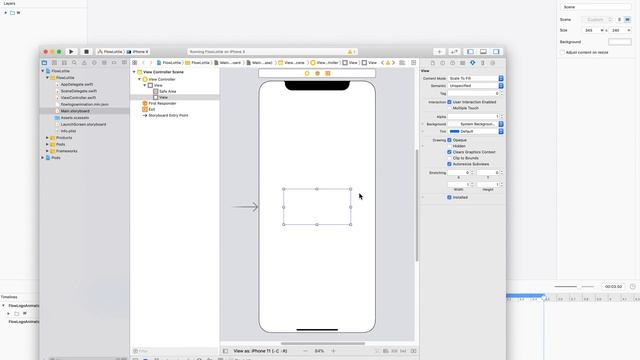Collapse the View Controller Scene in outline
The height and width of the screenshot is (360, 640).
point(134,72)
